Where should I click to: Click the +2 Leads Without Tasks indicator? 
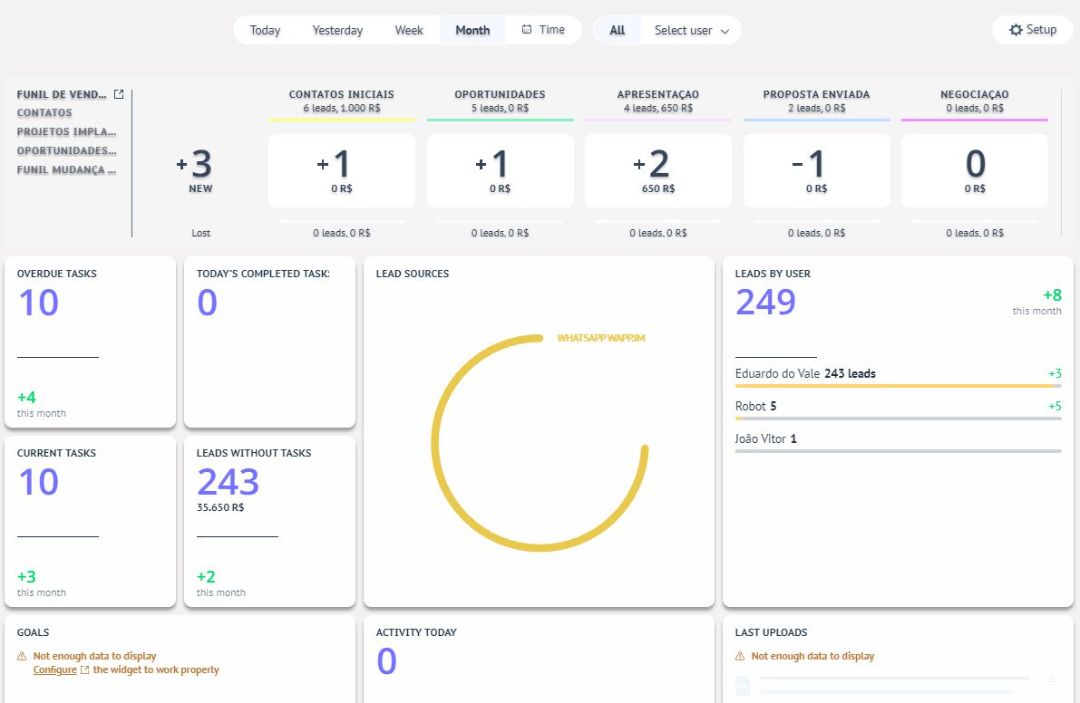pyautogui.click(x=220, y=583)
